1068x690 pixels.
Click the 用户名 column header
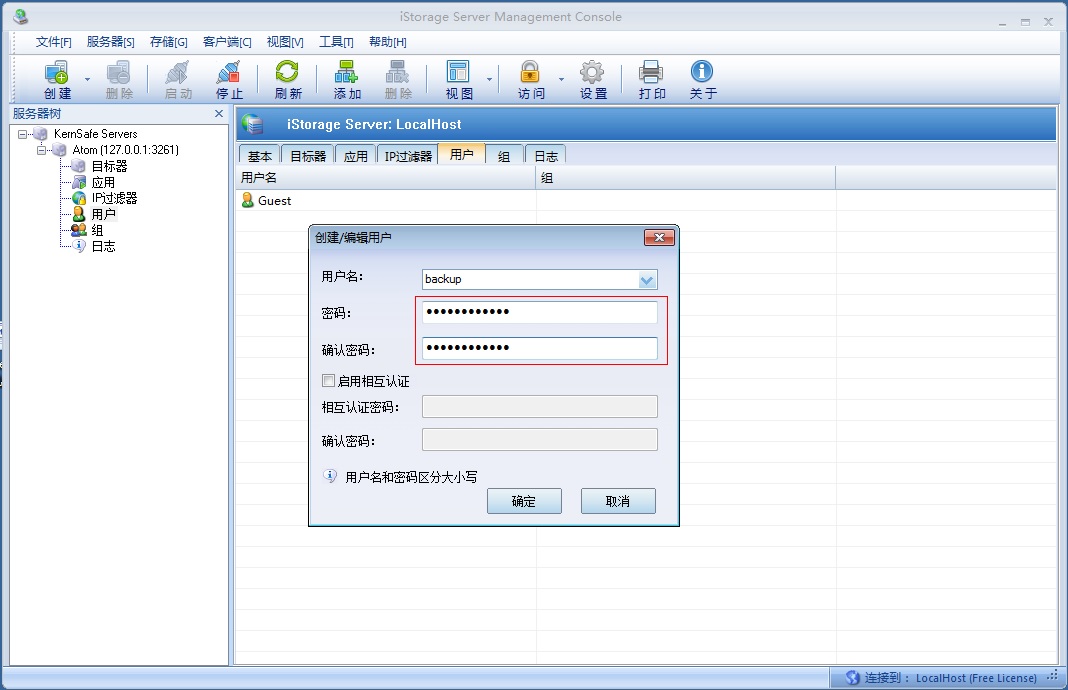386,178
